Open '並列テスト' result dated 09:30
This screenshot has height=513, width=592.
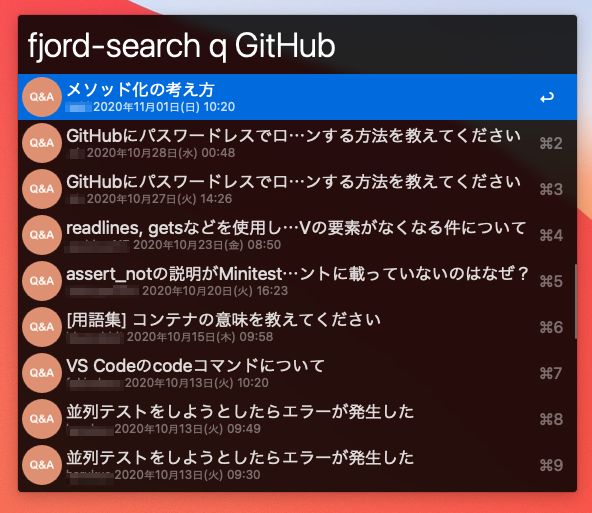tap(297, 465)
